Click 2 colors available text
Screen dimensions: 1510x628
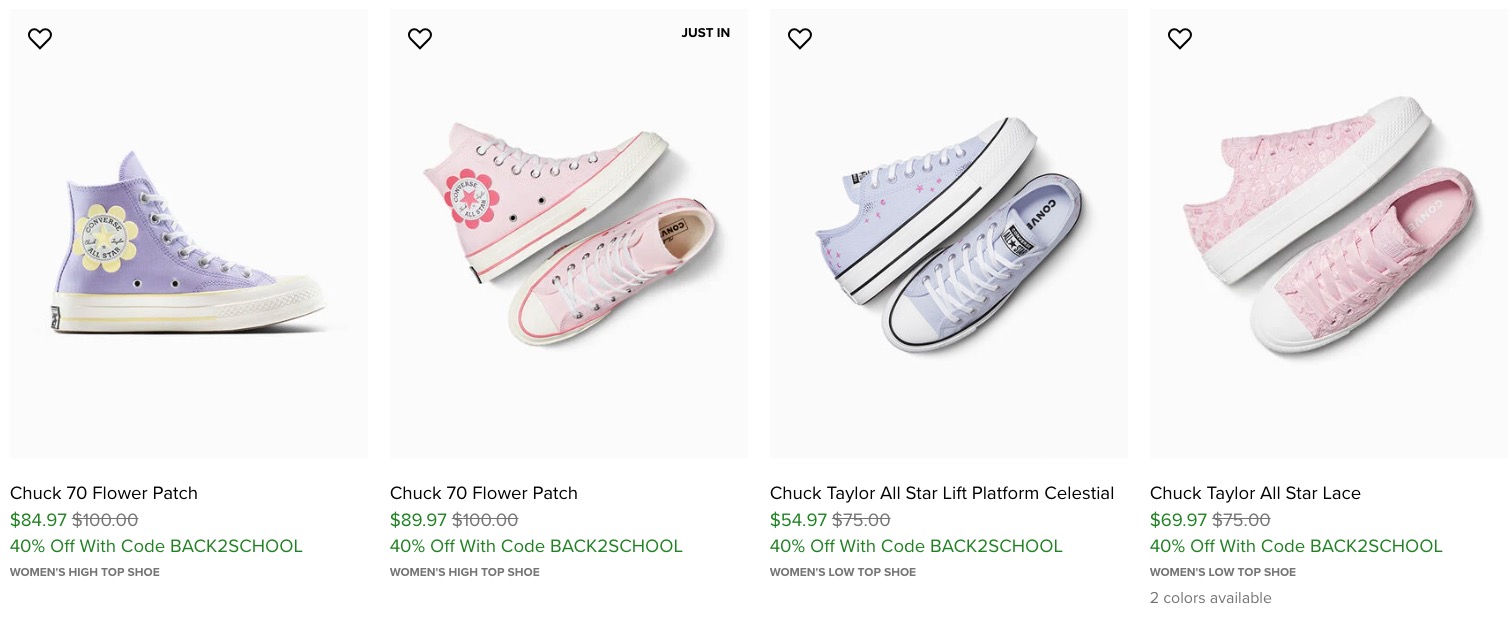point(1210,598)
